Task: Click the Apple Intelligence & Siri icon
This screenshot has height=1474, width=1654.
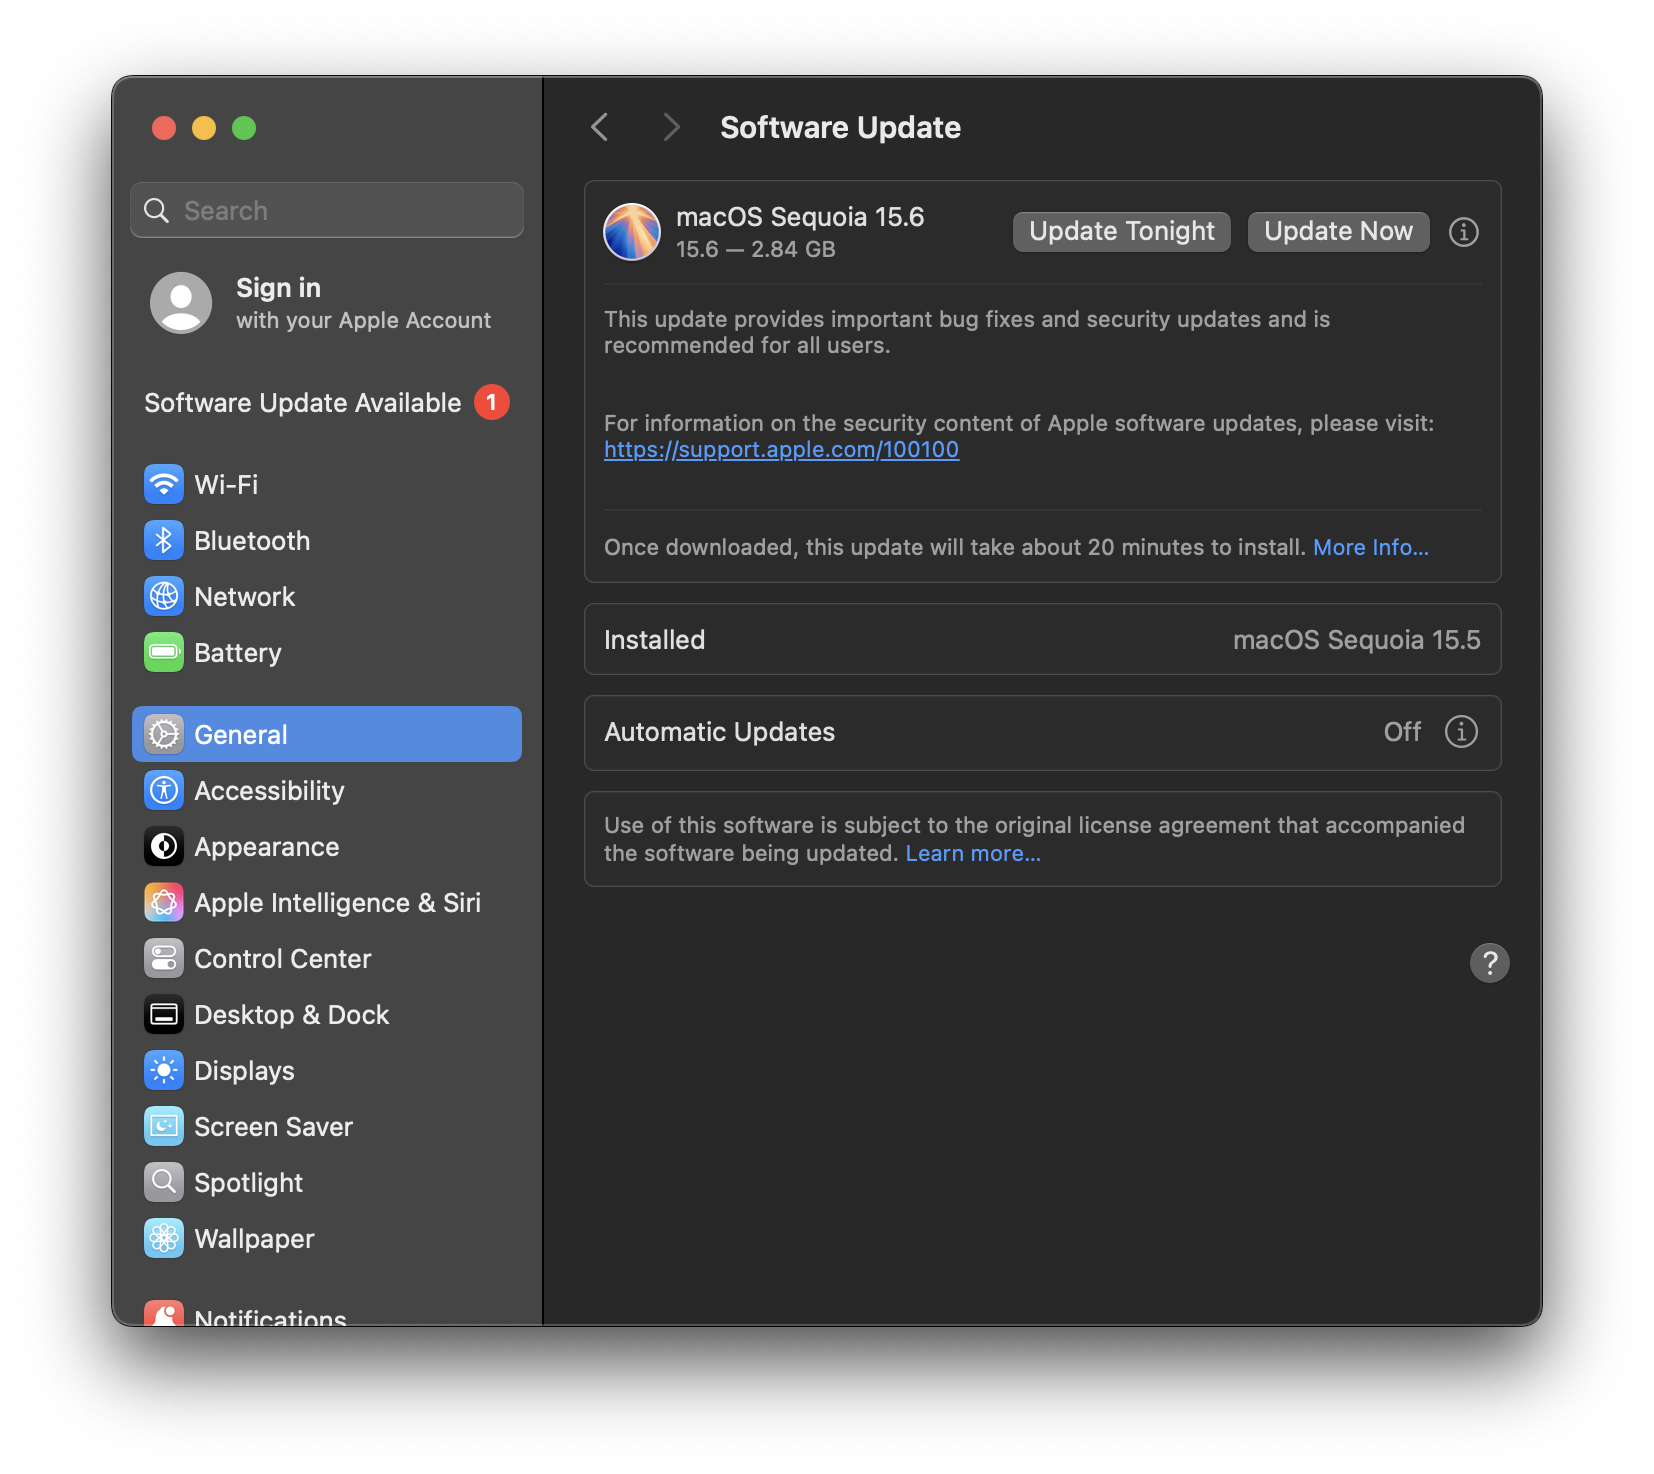Action: pyautogui.click(x=164, y=903)
